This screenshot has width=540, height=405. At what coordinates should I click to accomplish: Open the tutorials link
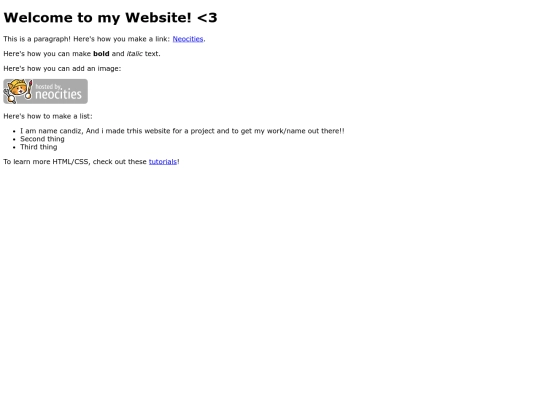coord(163,162)
